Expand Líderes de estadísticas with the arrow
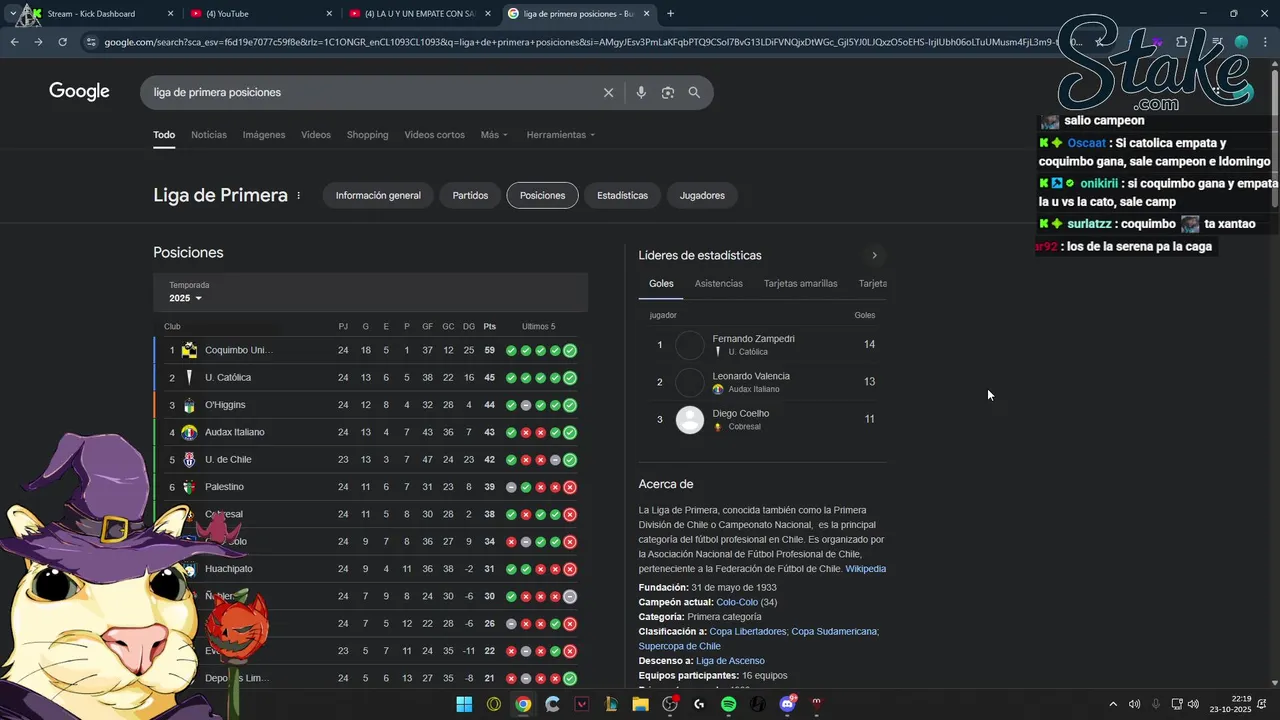The height and width of the screenshot is (720, 1280). (874, 256)
